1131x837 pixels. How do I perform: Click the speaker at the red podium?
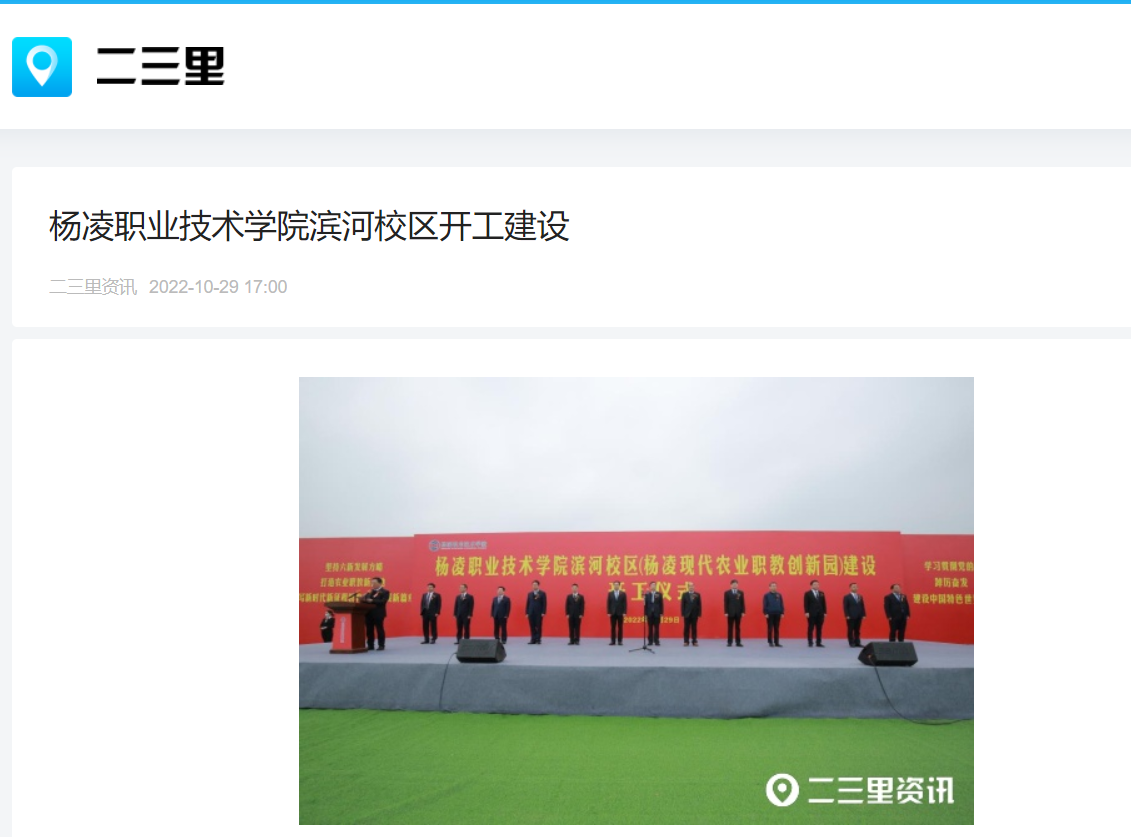tap(375, 613)
